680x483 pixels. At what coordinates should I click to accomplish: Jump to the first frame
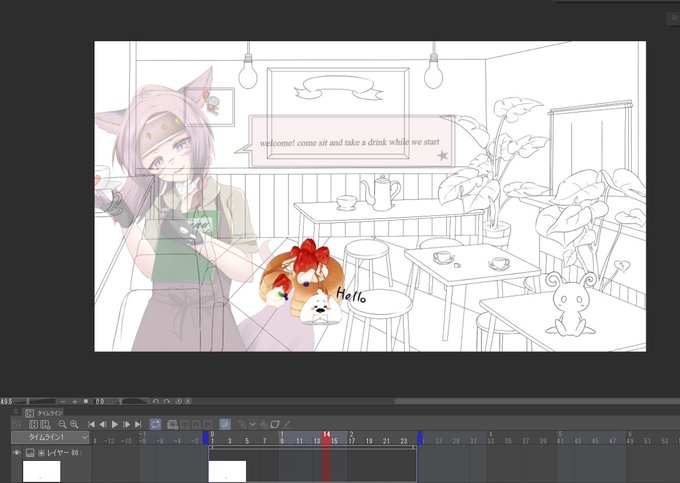pos(92,424)
